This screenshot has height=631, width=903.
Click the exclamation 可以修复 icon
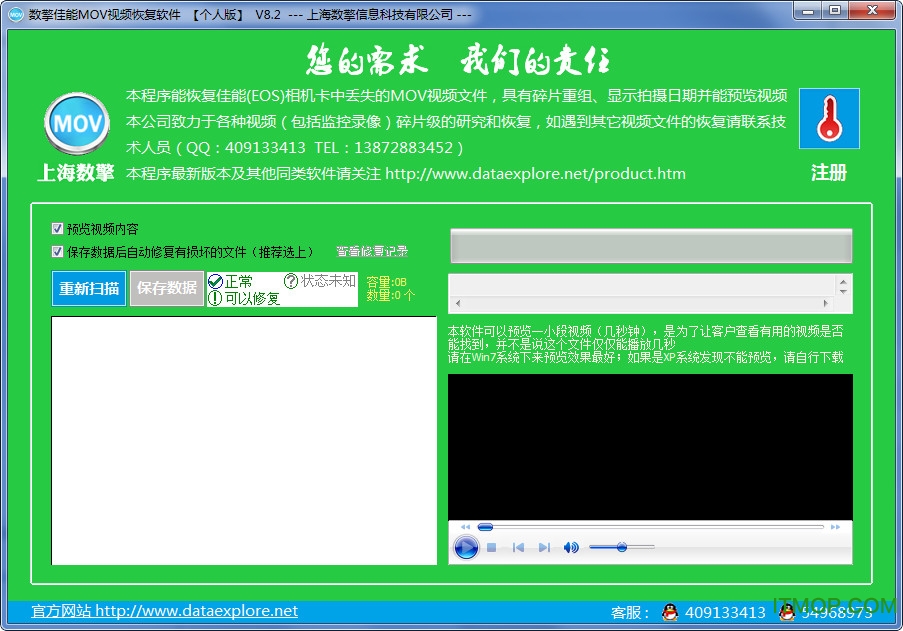217,295
